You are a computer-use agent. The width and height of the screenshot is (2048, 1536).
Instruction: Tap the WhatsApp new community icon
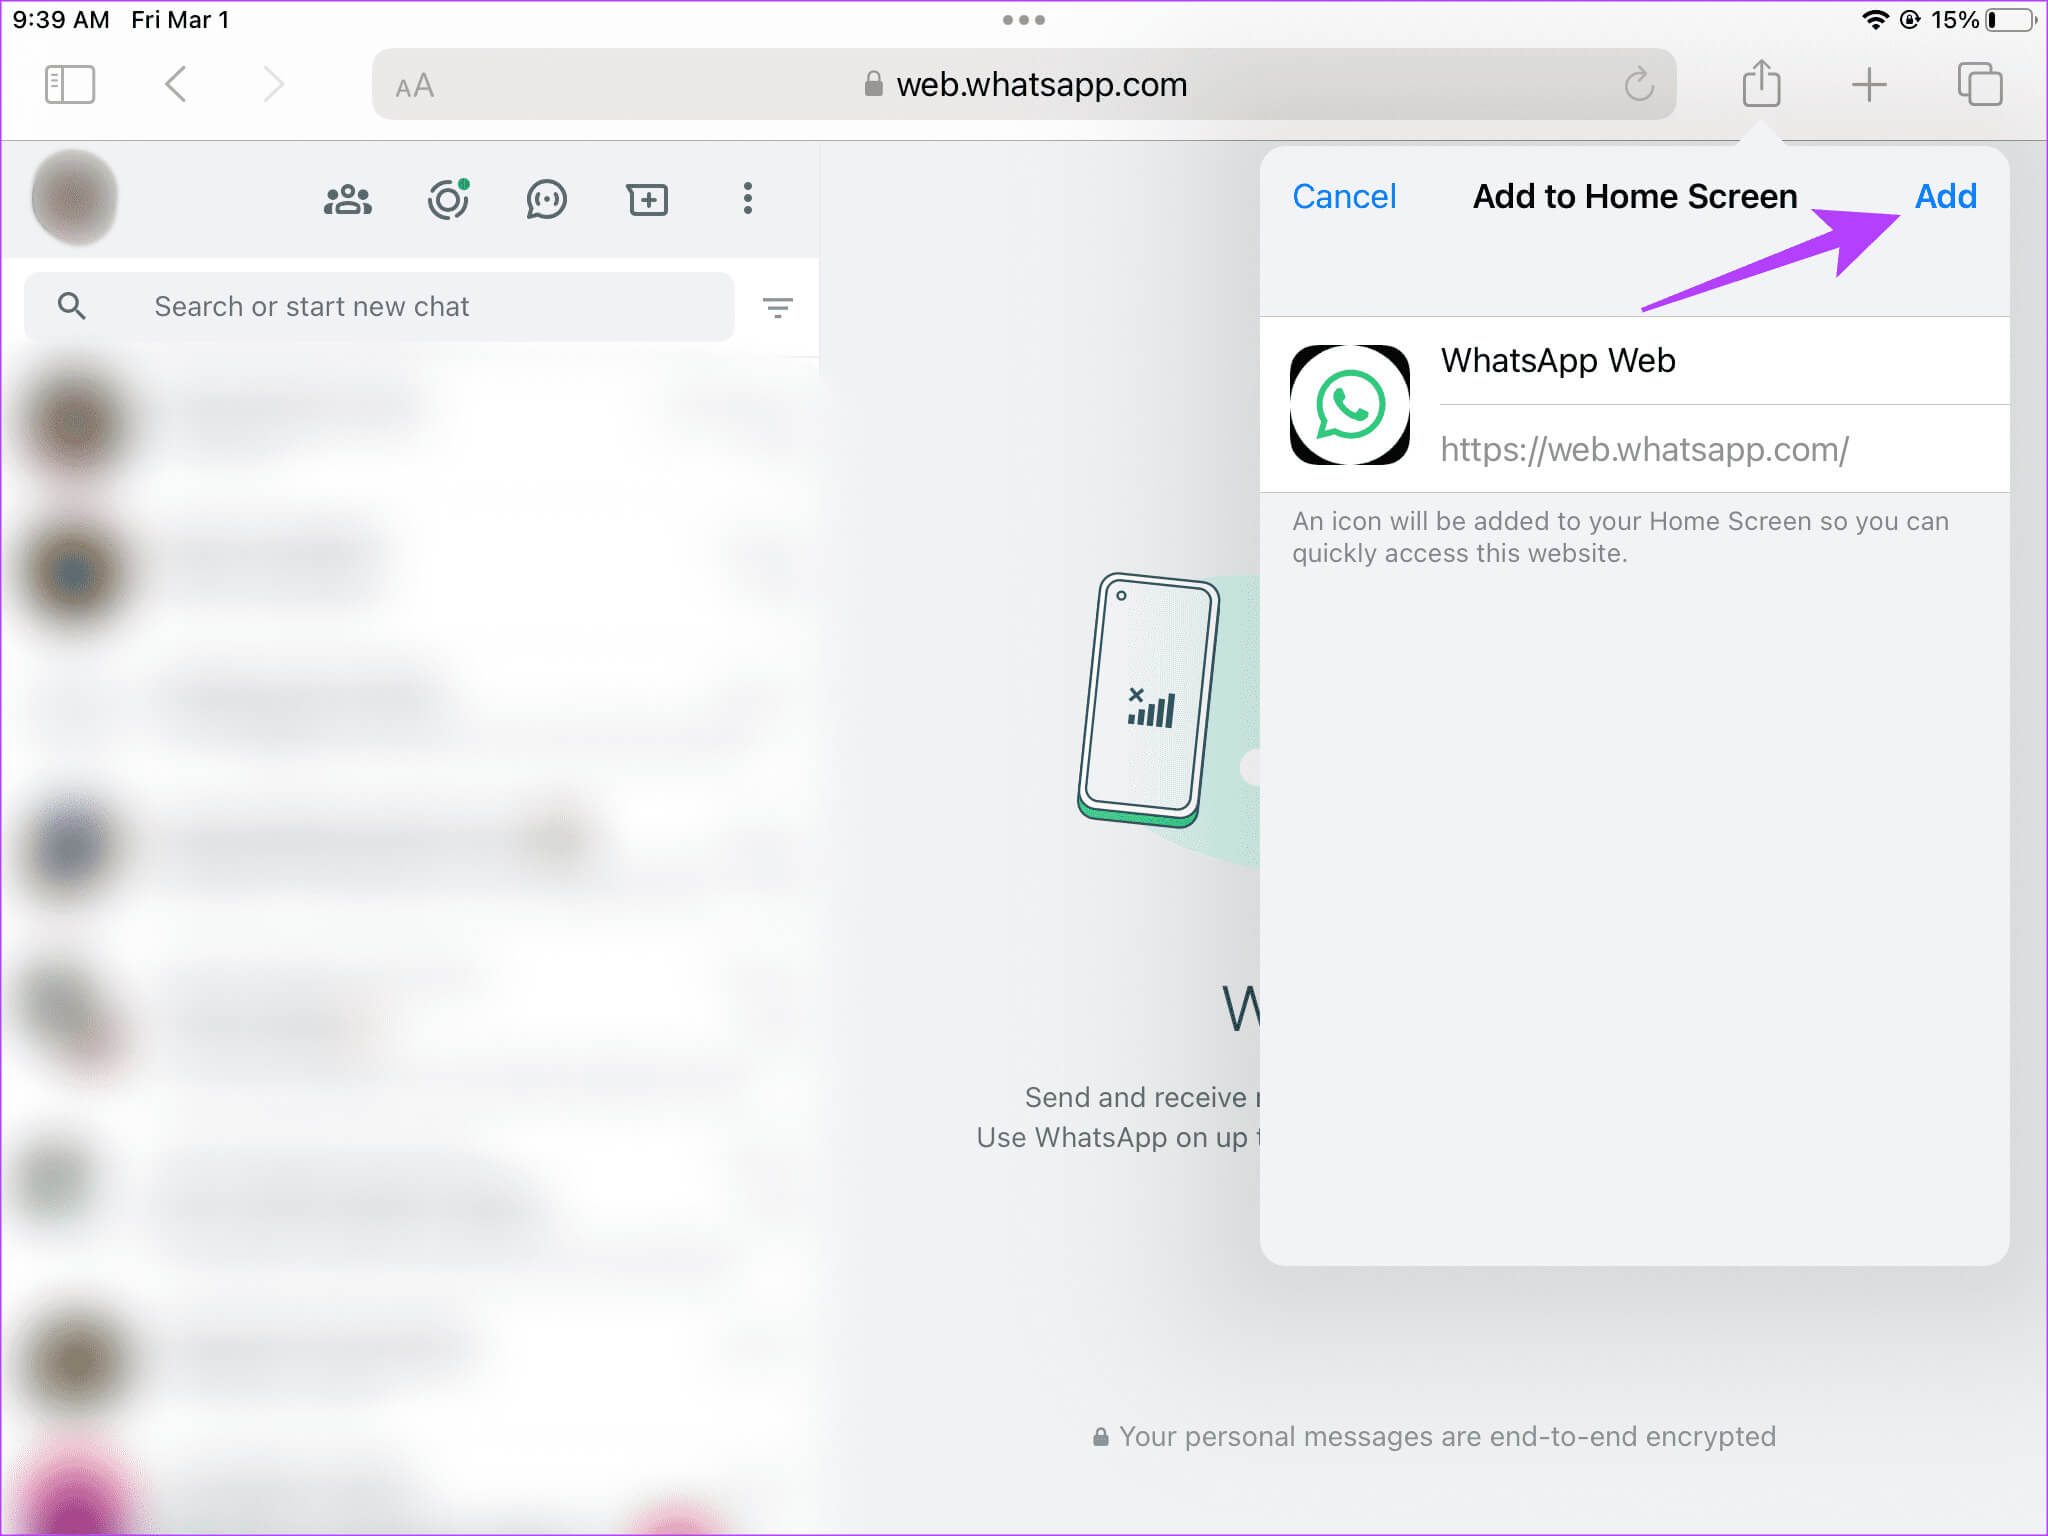pos(348,200)
